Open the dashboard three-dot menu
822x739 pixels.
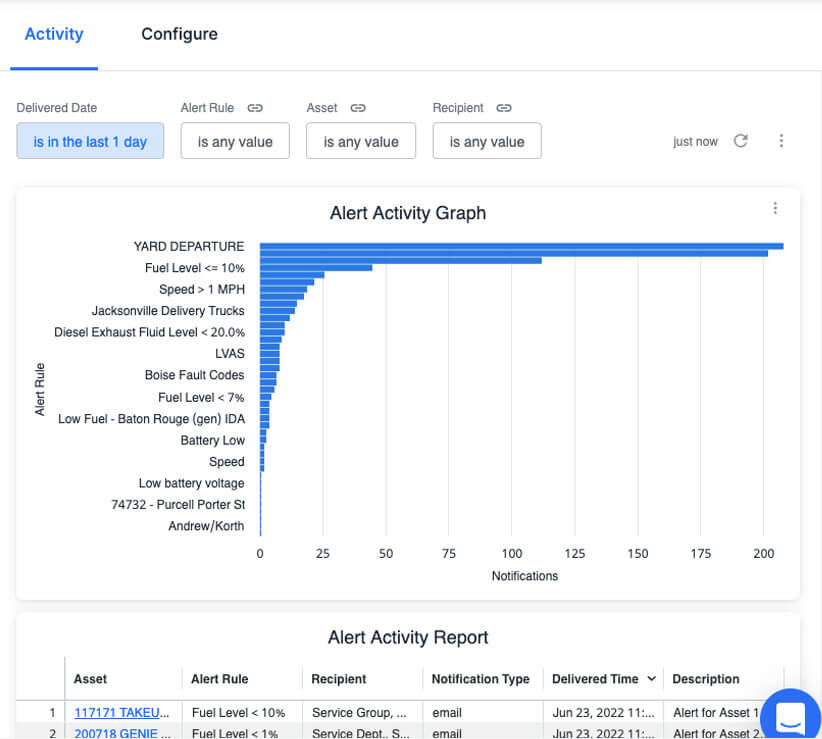(x=781, y=140)
